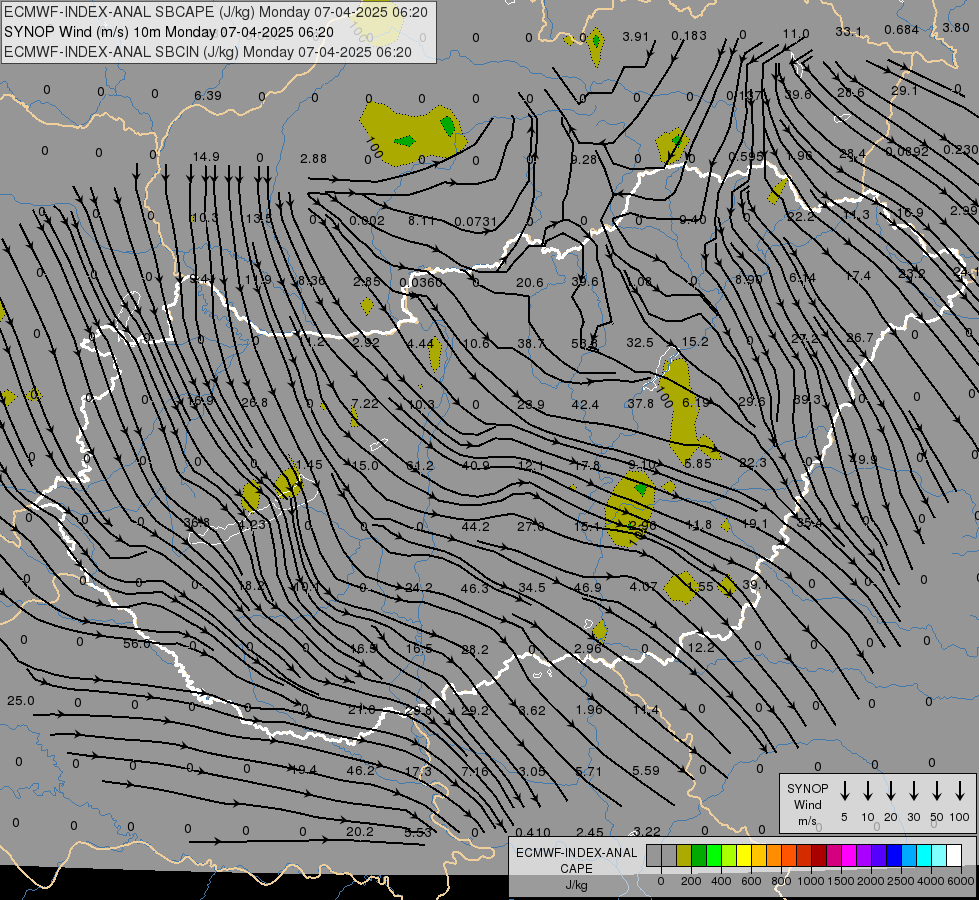Click the map value 9.28

pyautogui.click(x=584, y=160)
